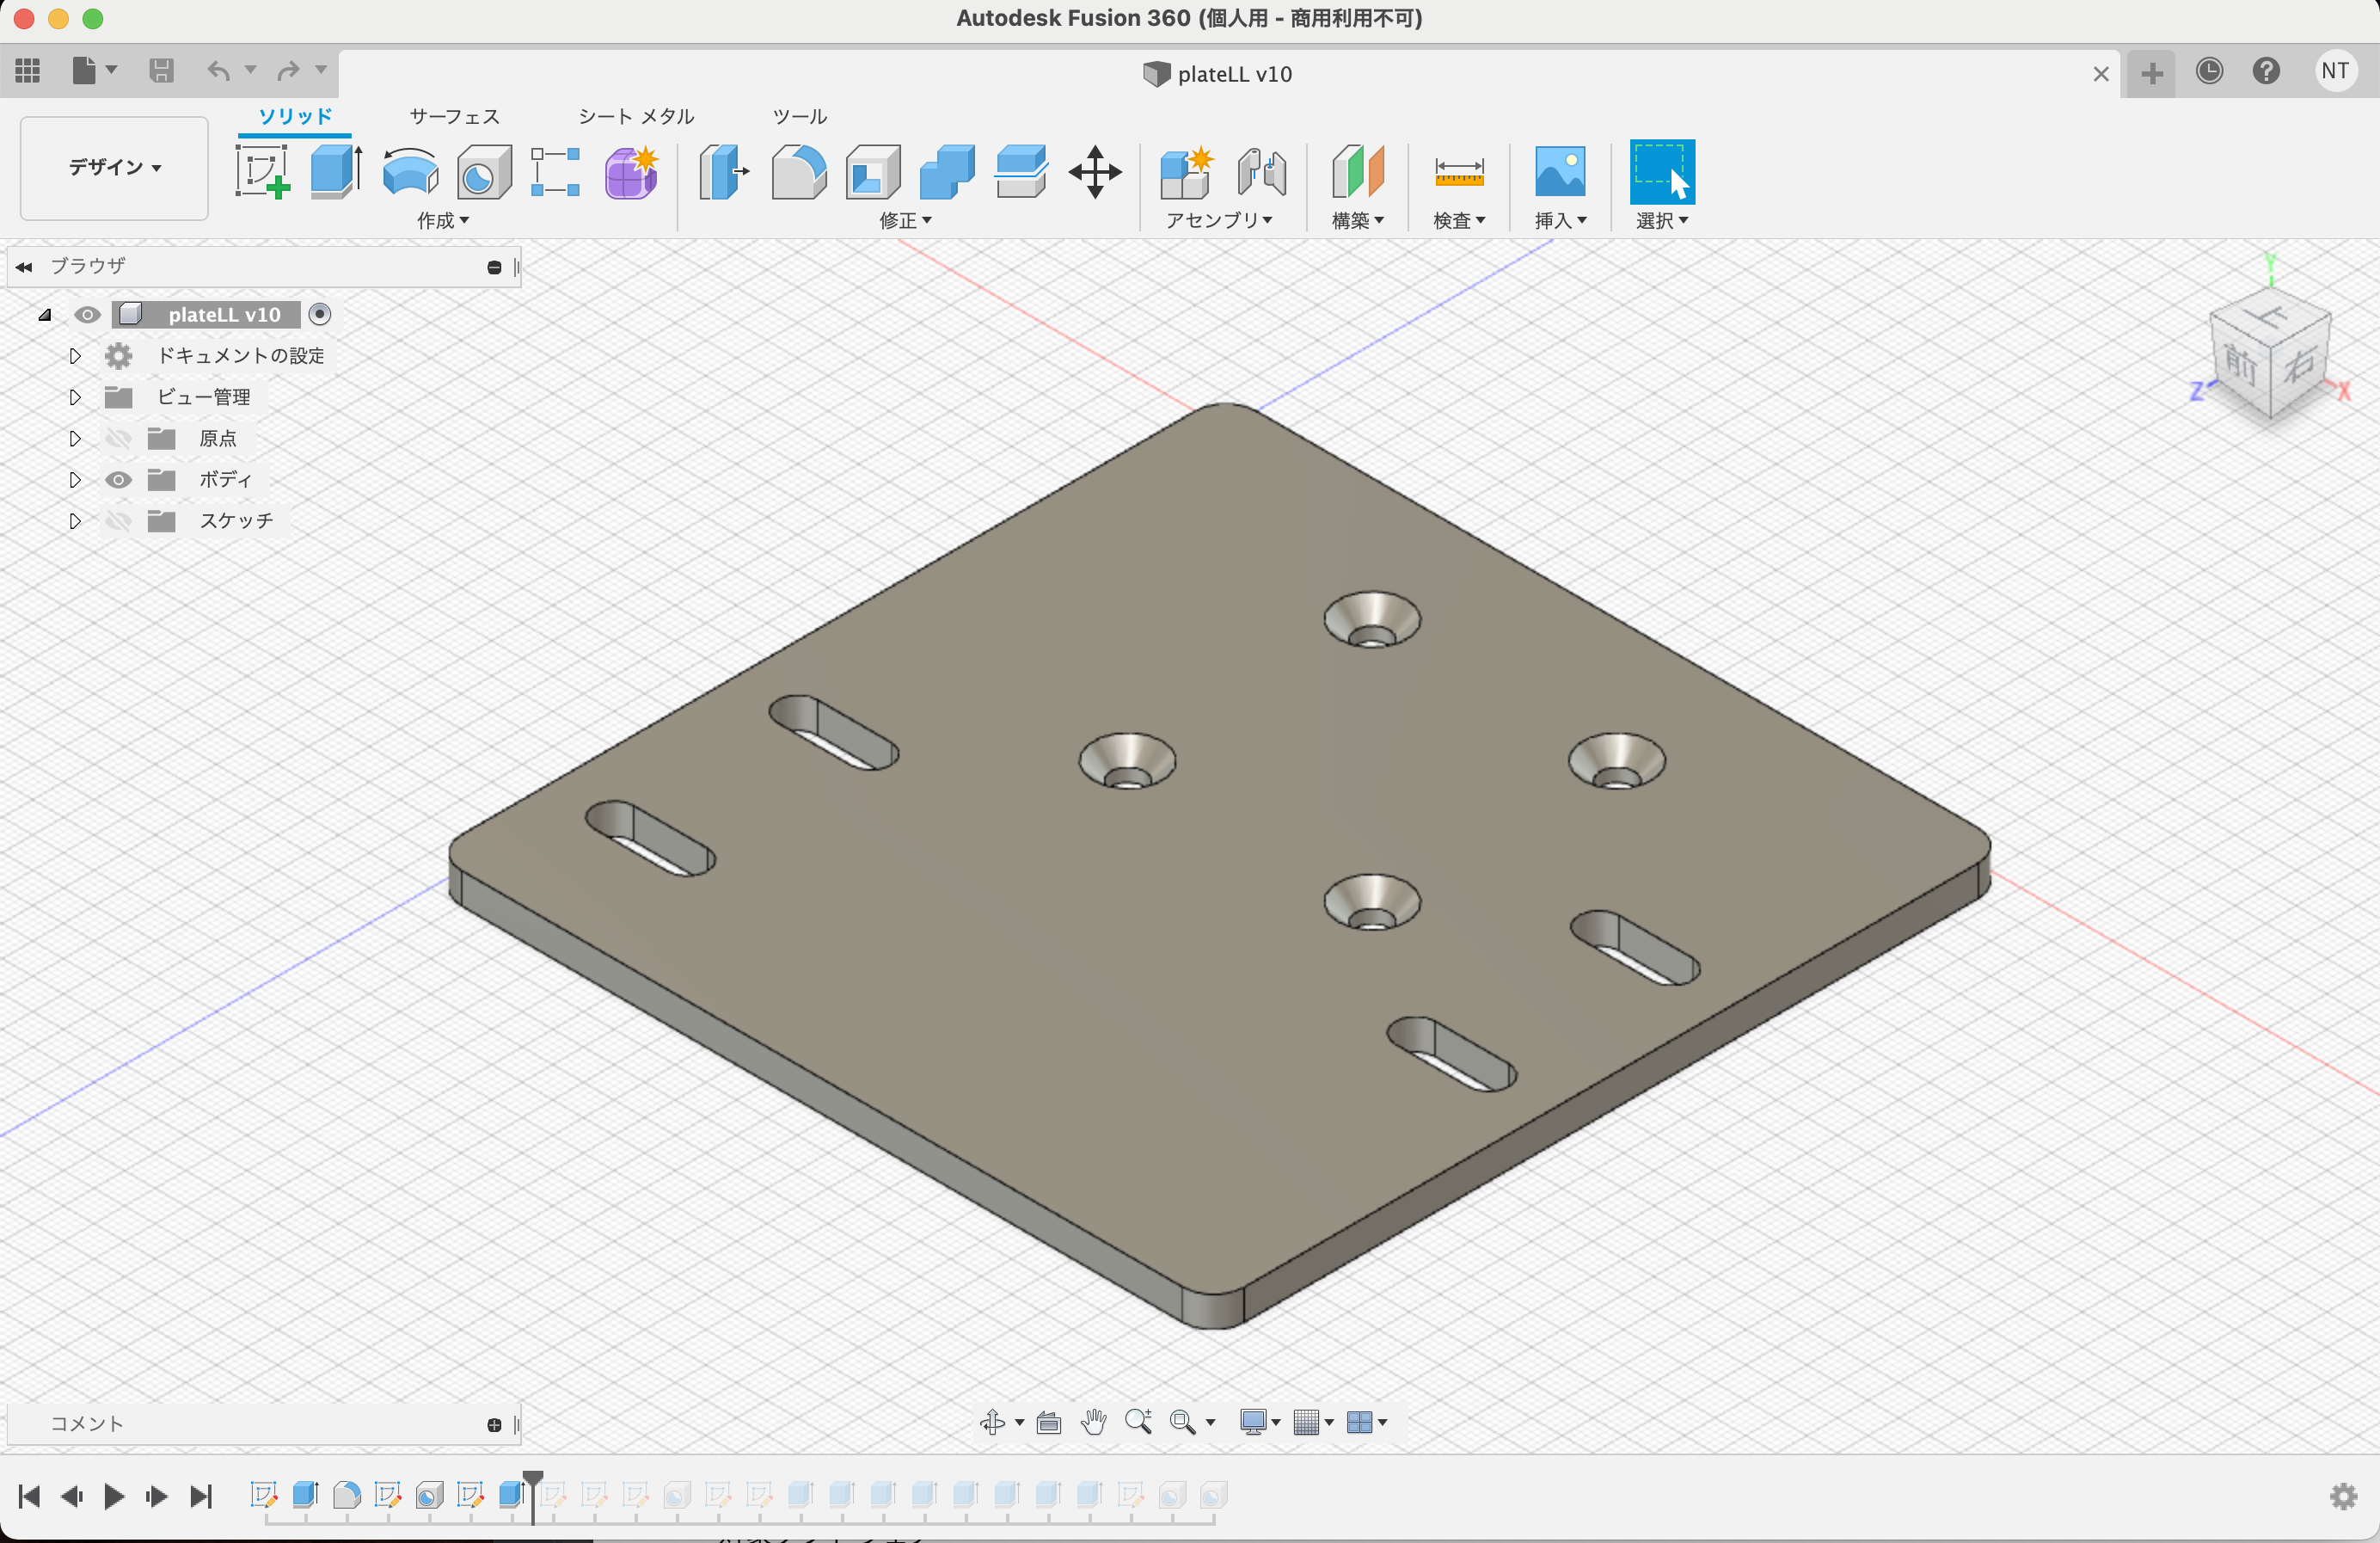Select the Combine tool
Viewport: 2380px width, 1543px height.
947,172
